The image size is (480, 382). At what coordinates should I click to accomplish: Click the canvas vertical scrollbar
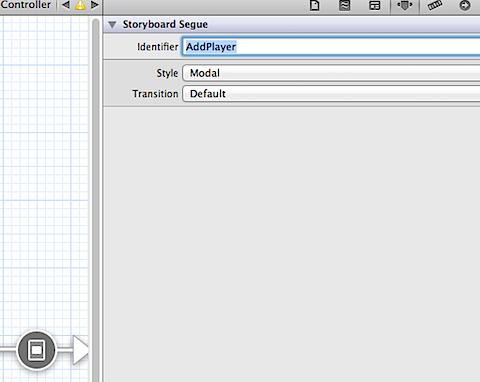coord(96,200)
